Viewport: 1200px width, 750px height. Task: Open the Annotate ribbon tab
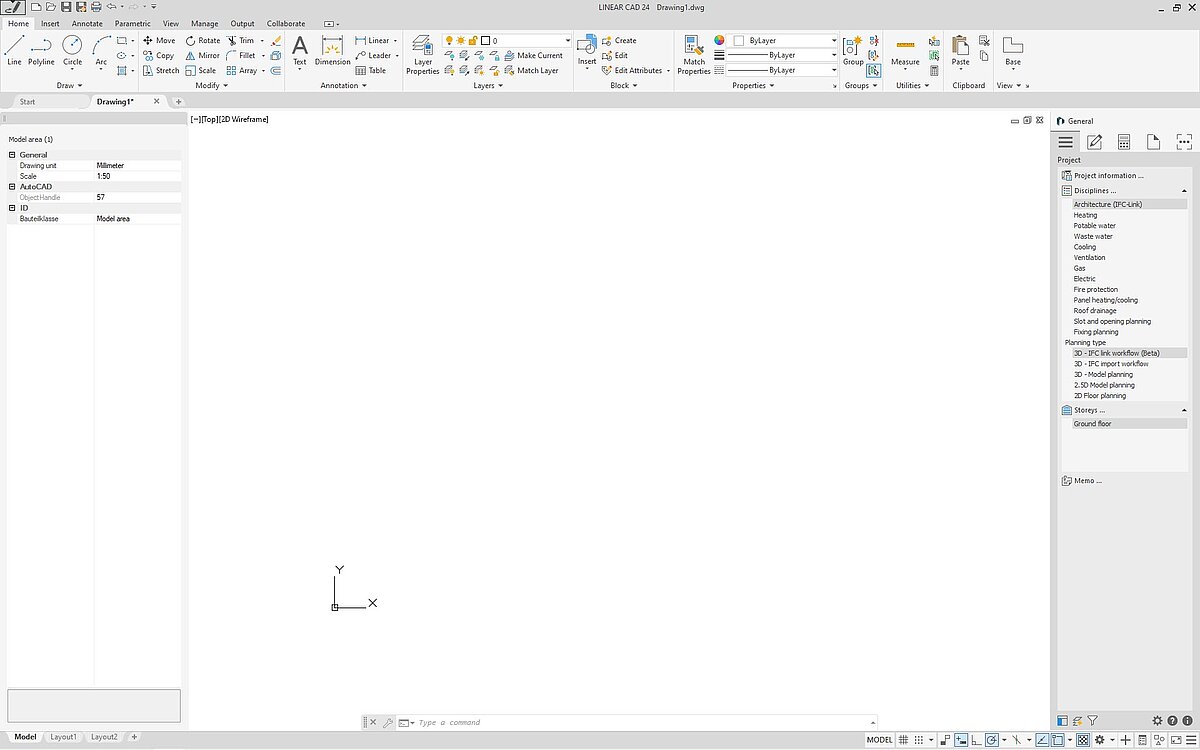point(87,23)
